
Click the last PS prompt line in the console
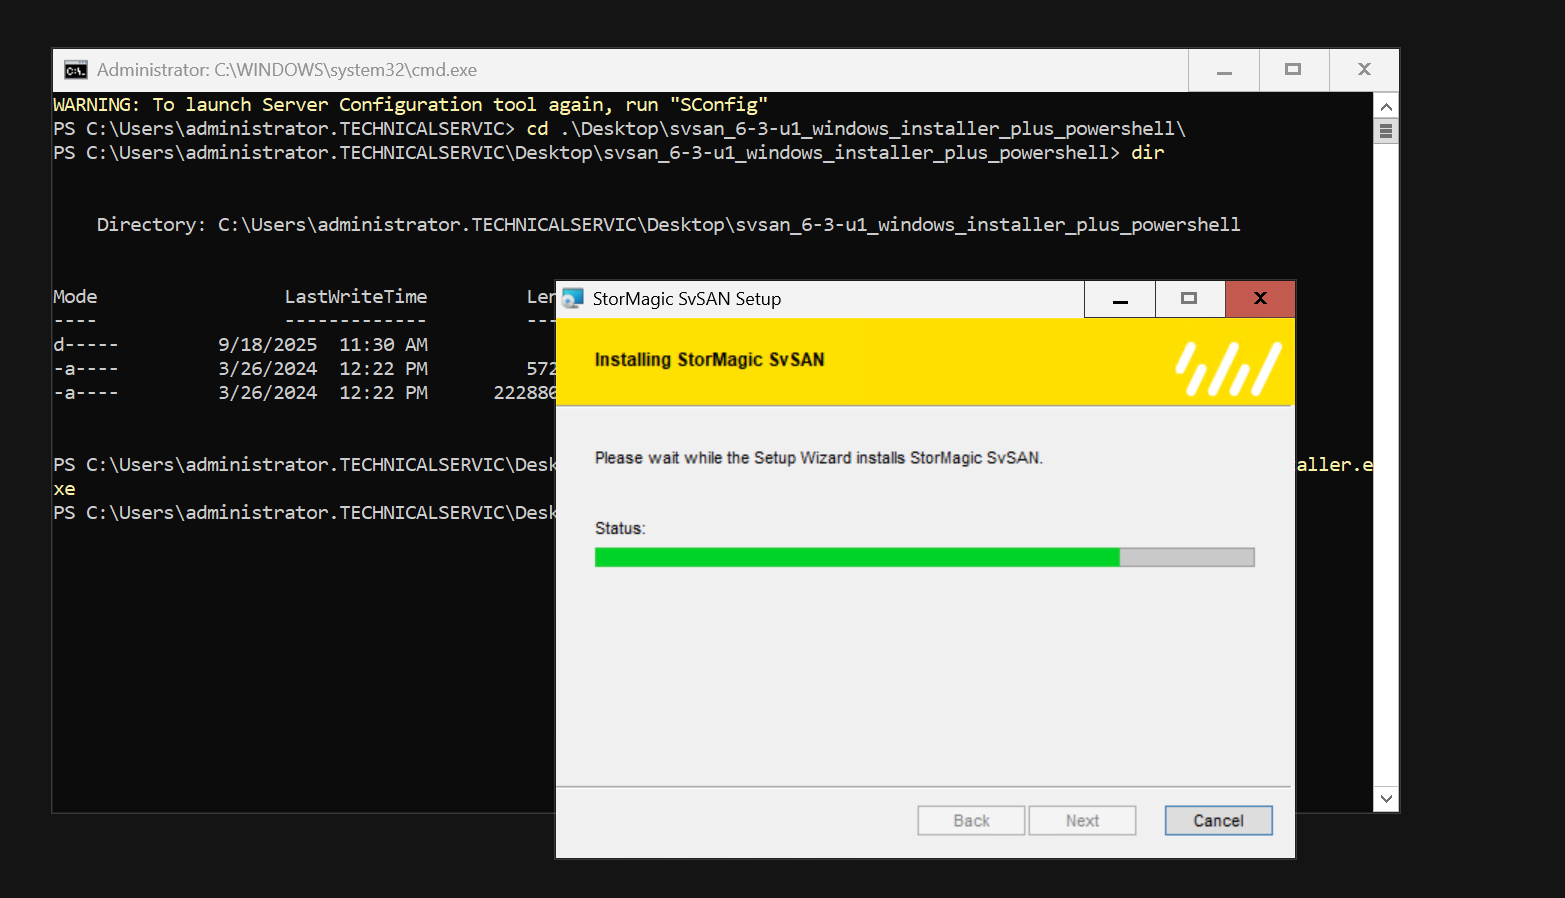pos(305,513)
